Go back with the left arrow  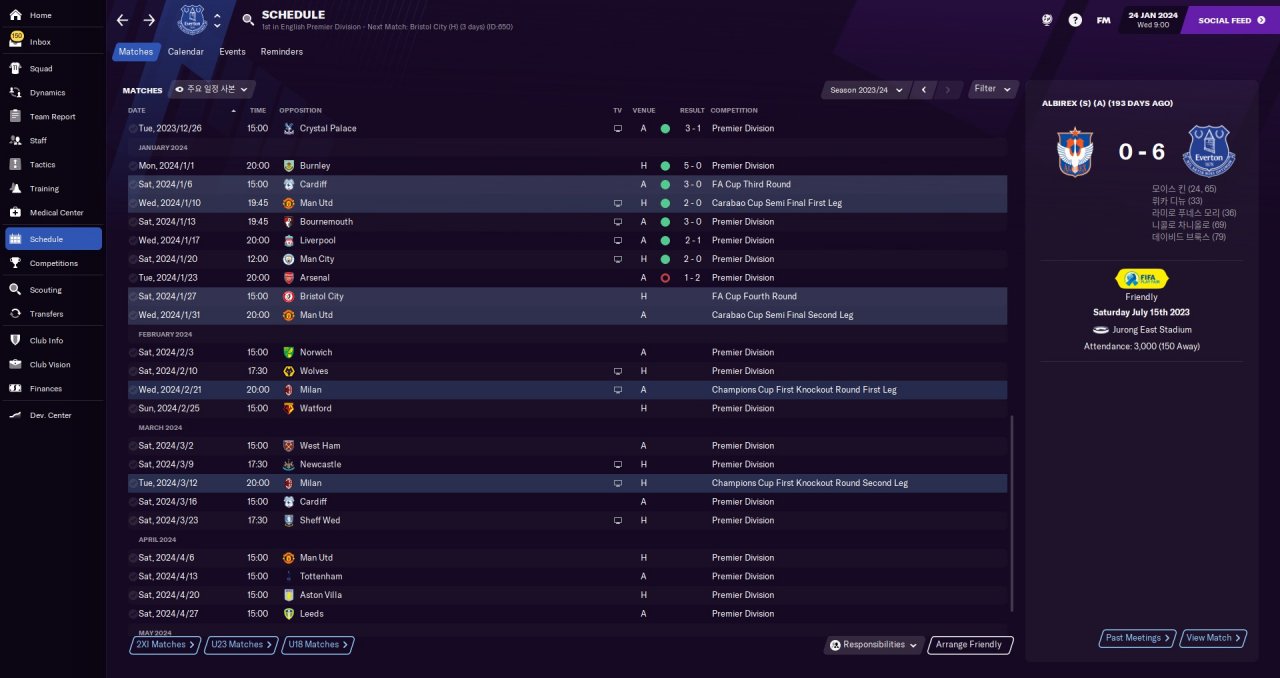click(x=122, y=20)
